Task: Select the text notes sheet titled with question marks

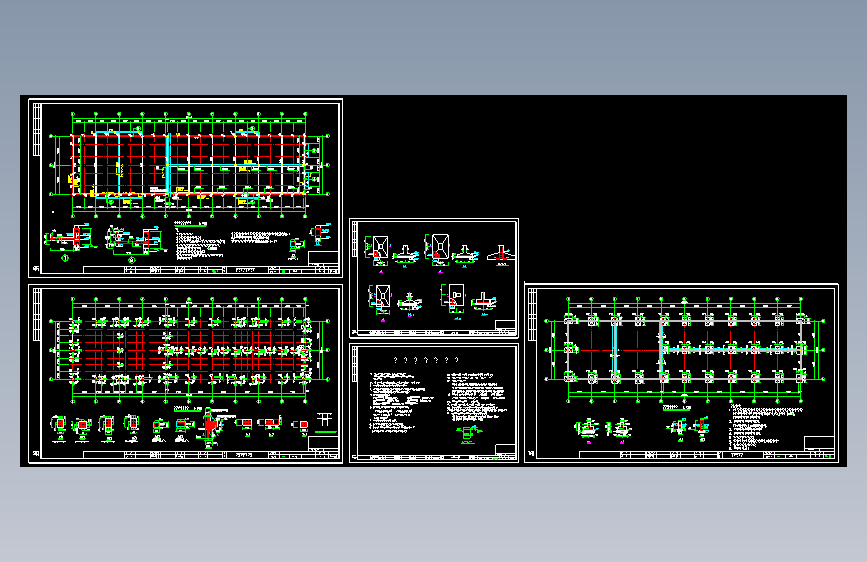Action: click(x=434, y=403)
